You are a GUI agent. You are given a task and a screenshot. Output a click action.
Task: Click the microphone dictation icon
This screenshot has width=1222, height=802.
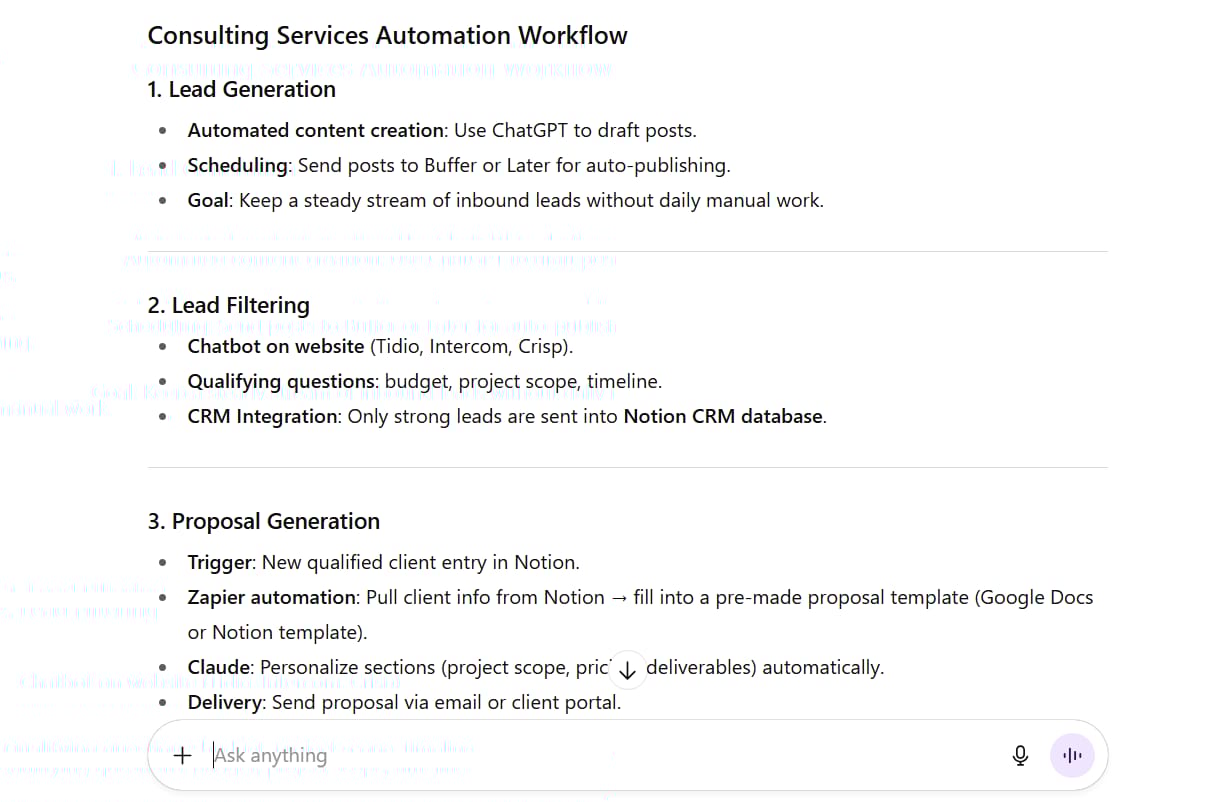pyautogui.click(x=1020, y=756)
